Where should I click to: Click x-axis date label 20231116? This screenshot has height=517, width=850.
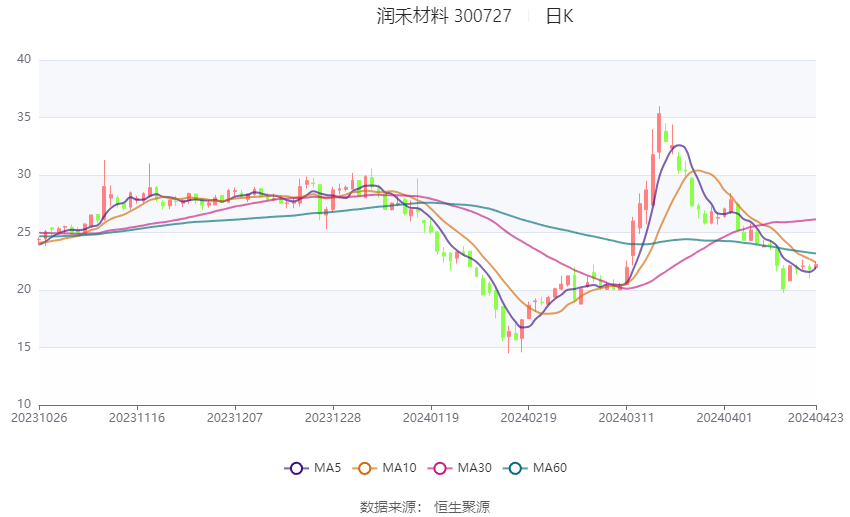[137, 418]
